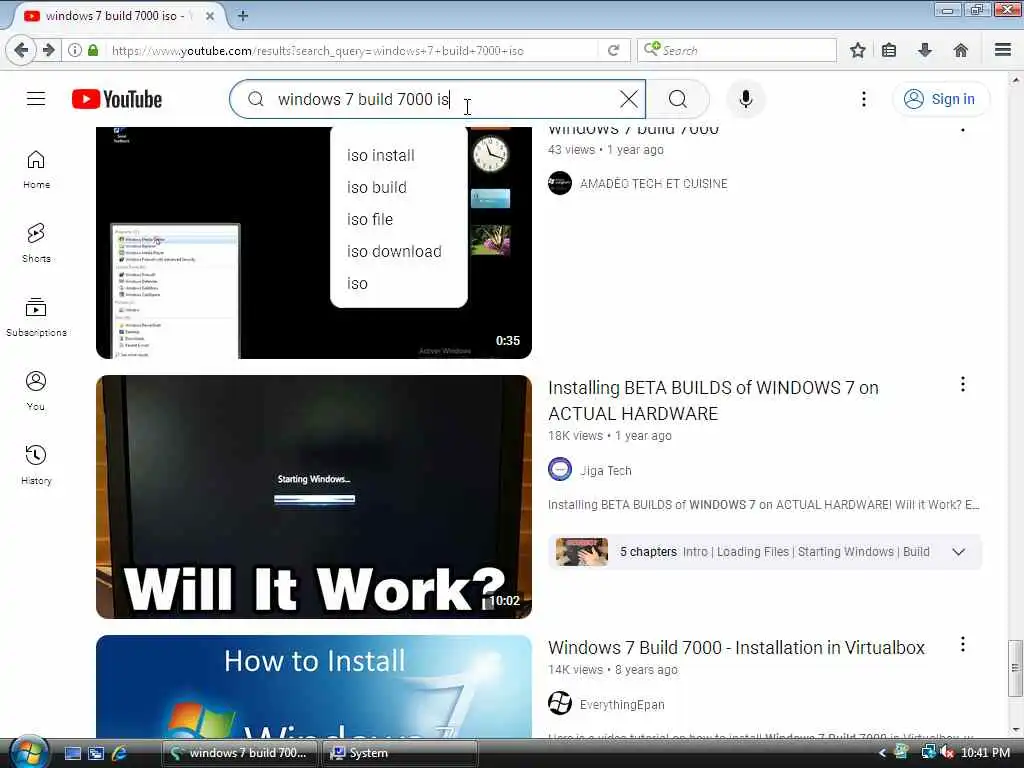Screen dimensions: 1024x768
Task: Switch to System taskbar window
Action: click(400, 753)
